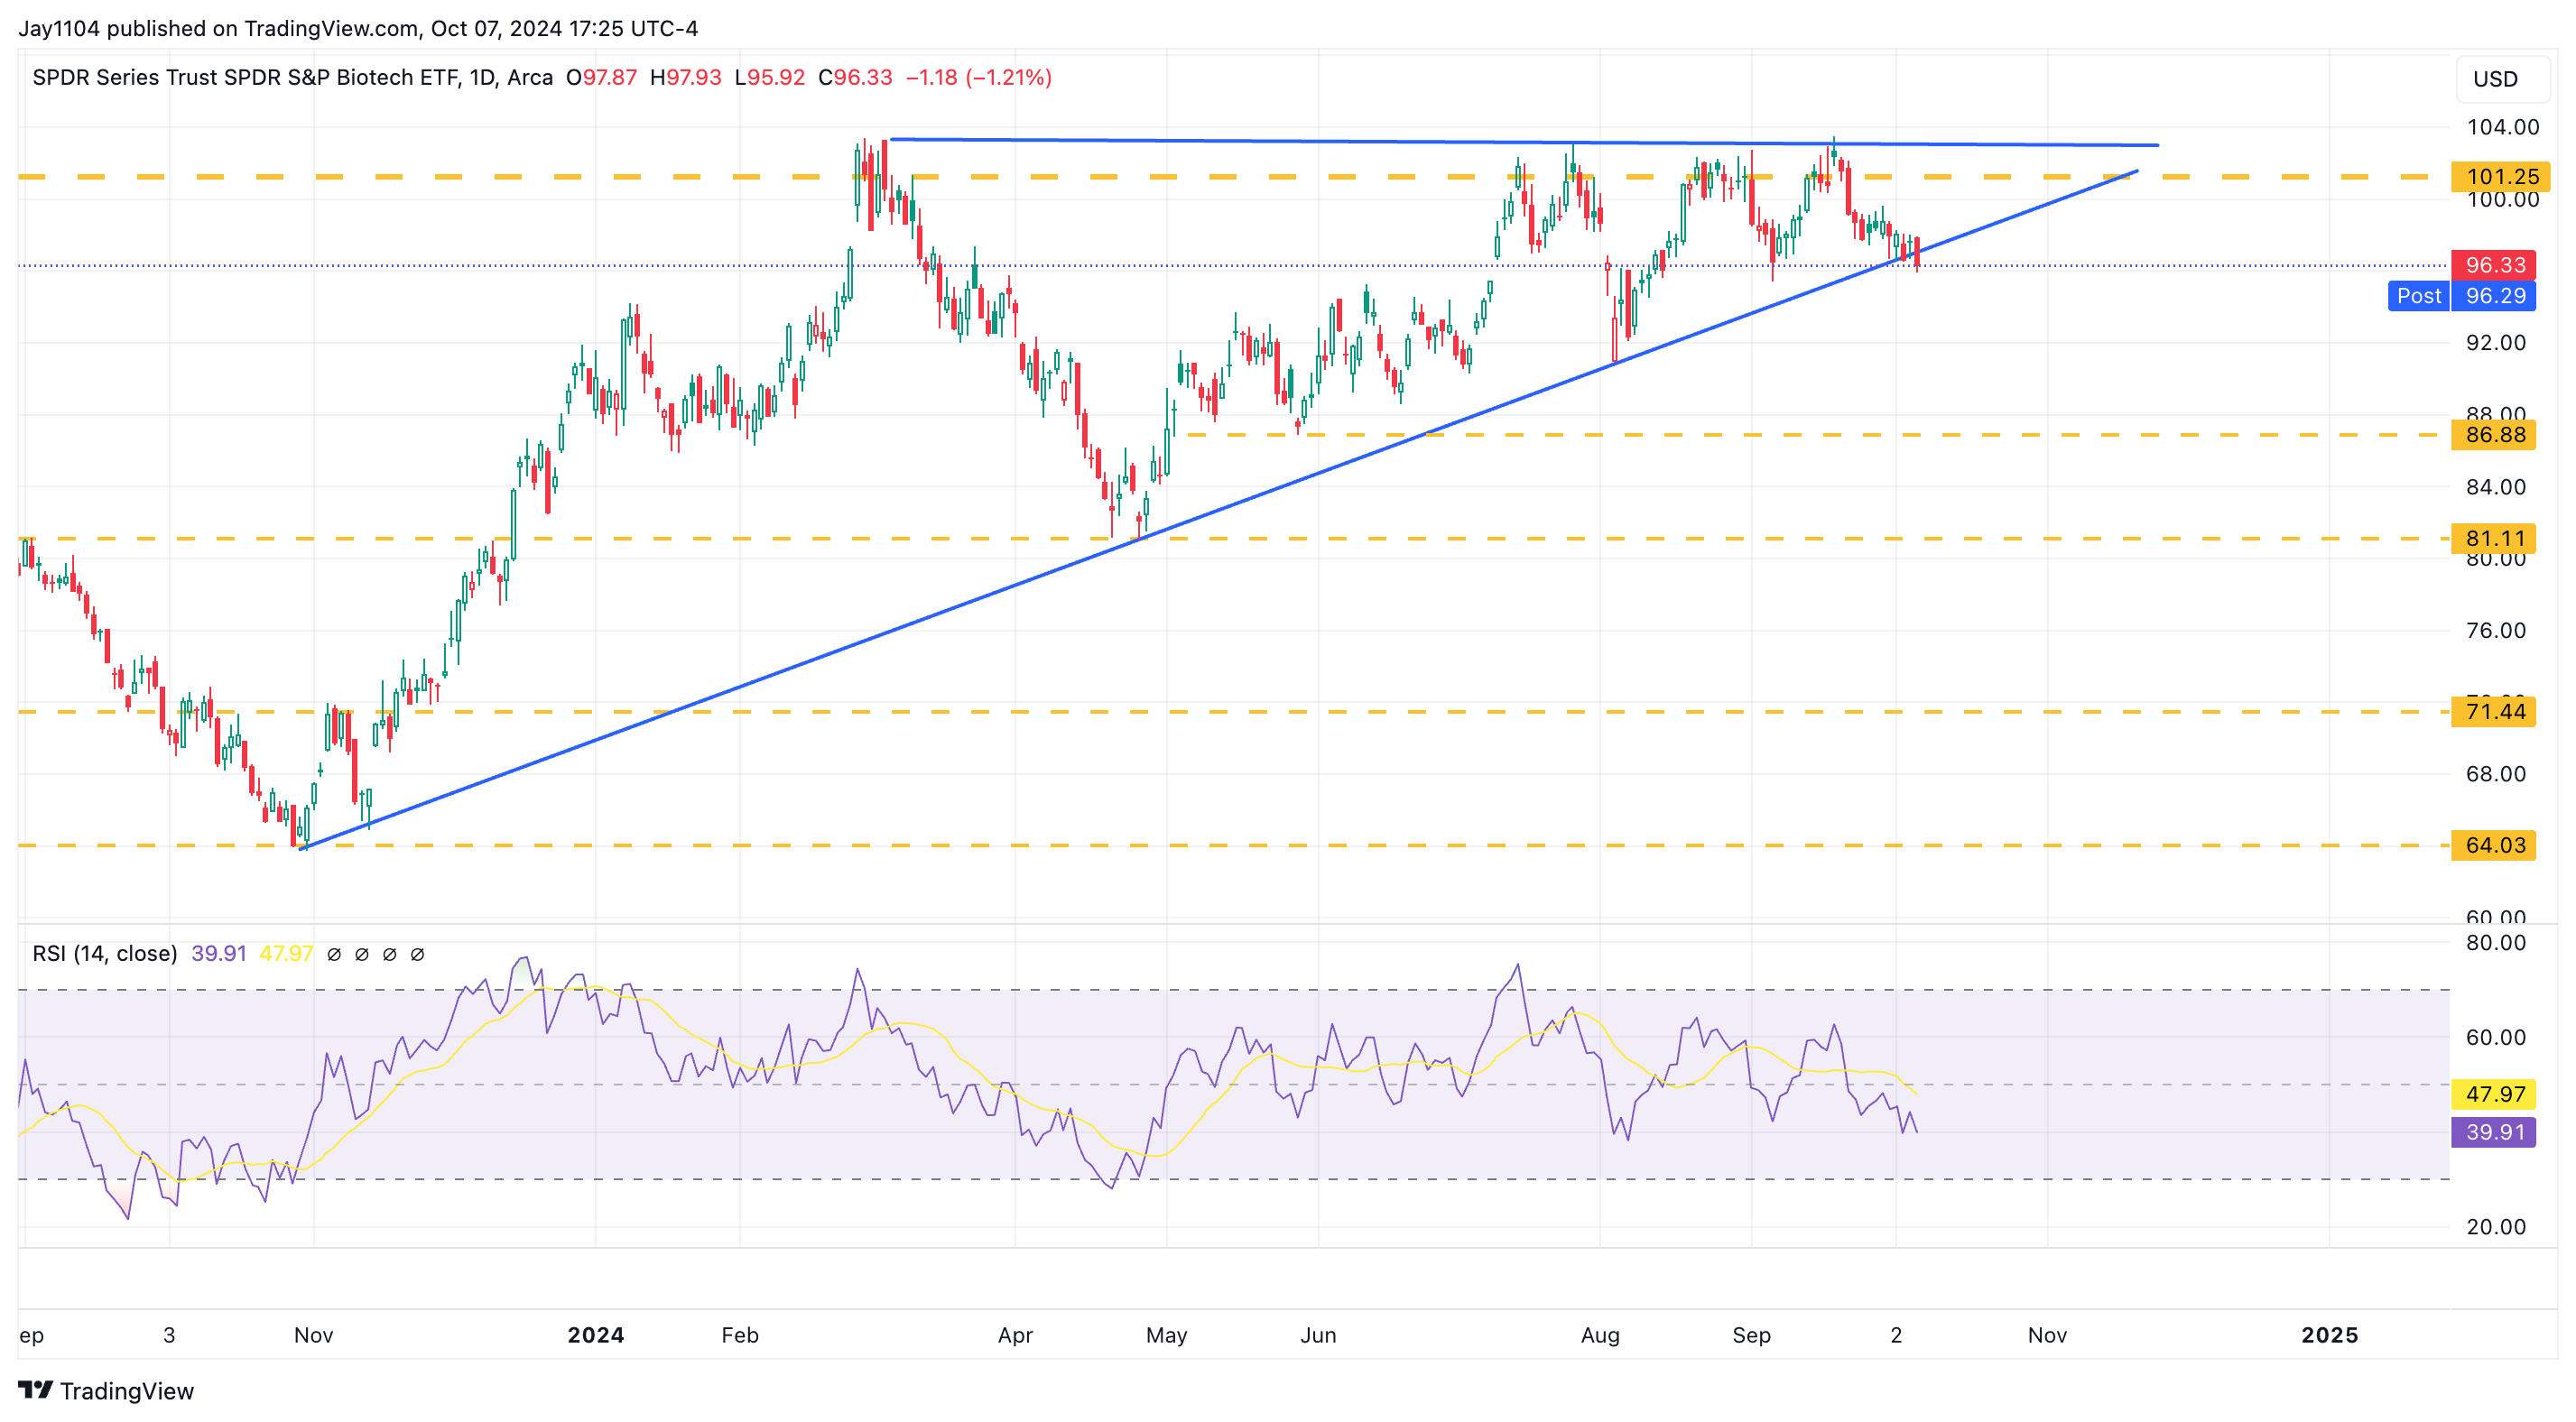This screenshot has width=2576, height=1422.
Task: Click the RSI scale 20.00 value
Action: click(2496, 1227)
